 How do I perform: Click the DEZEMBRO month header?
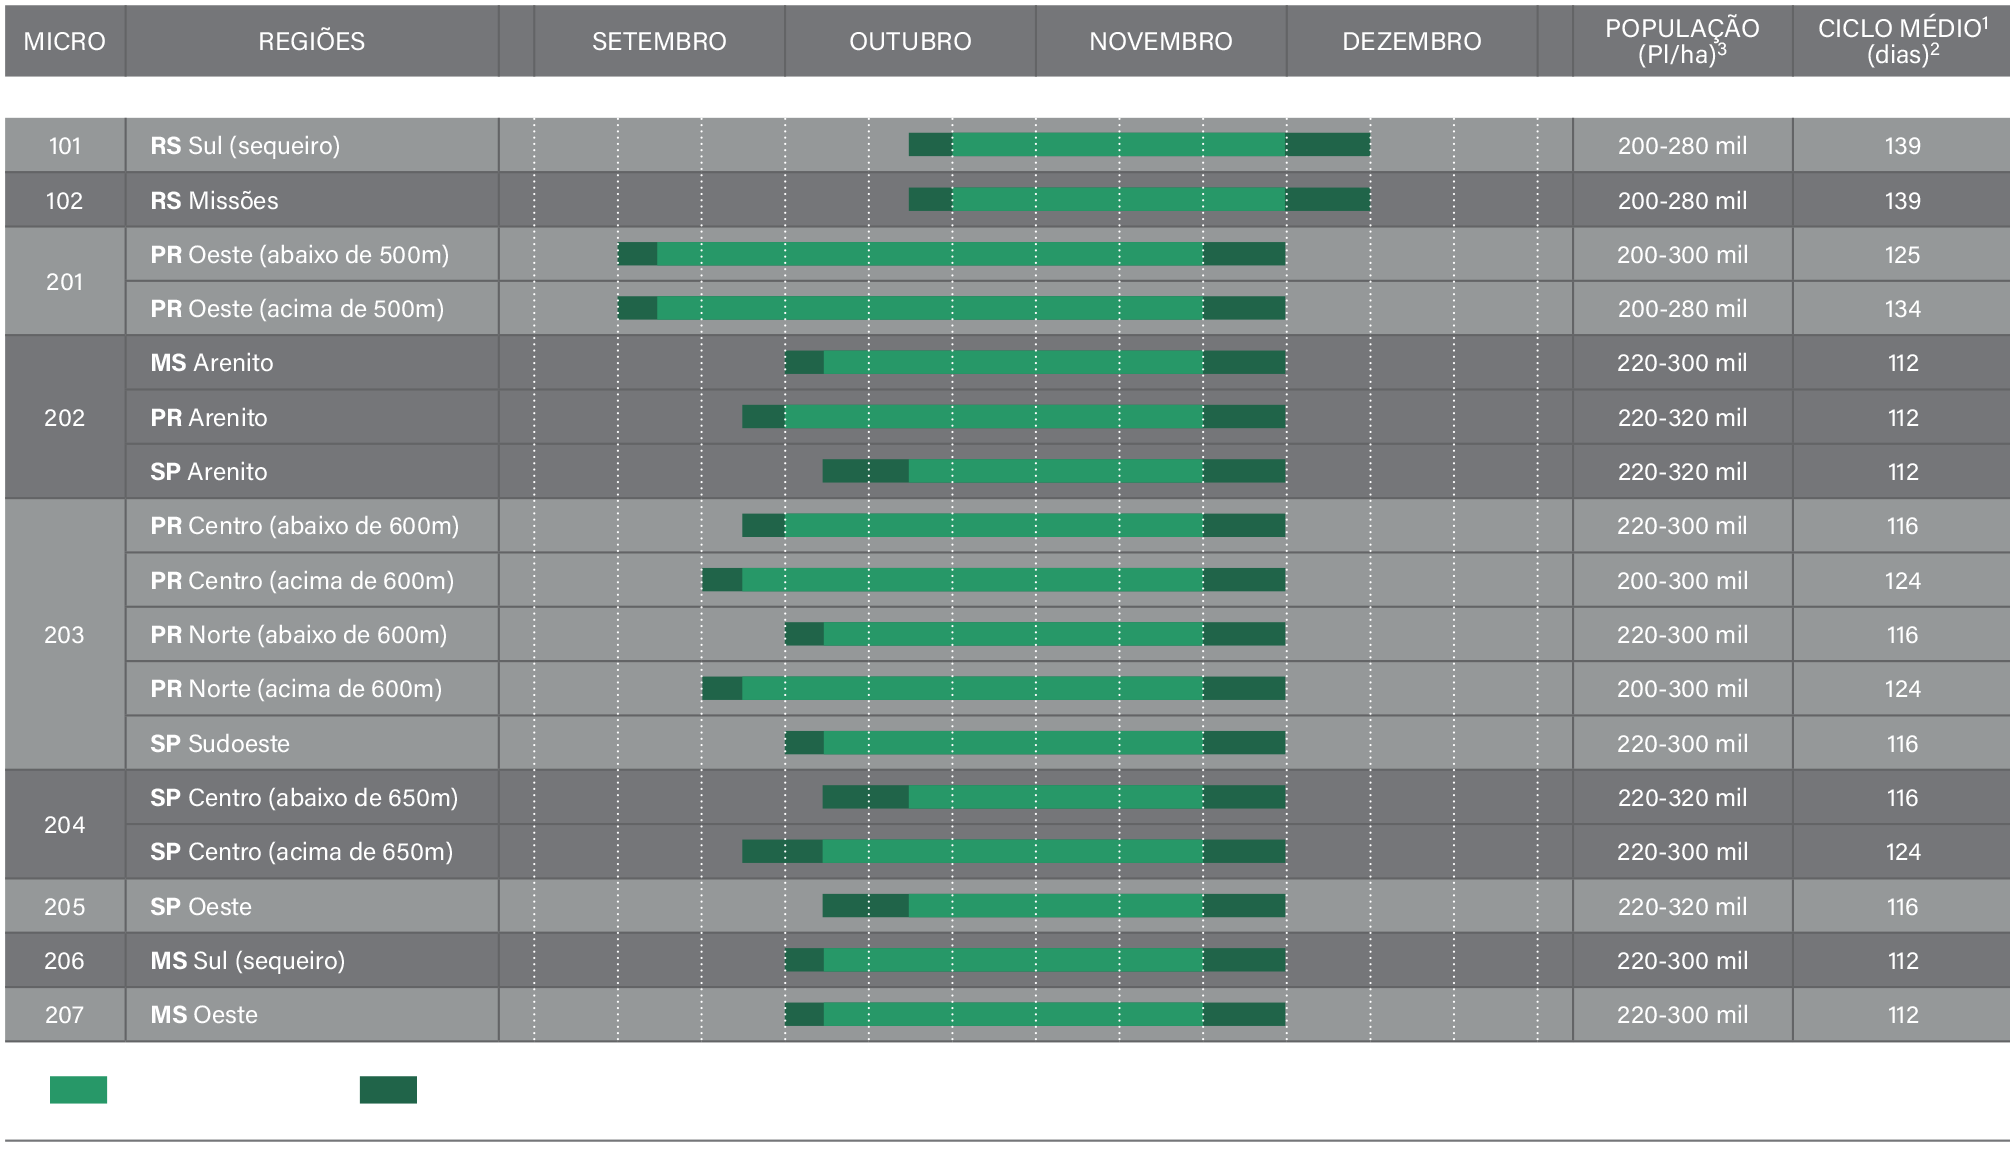(x=1411, y=41)
